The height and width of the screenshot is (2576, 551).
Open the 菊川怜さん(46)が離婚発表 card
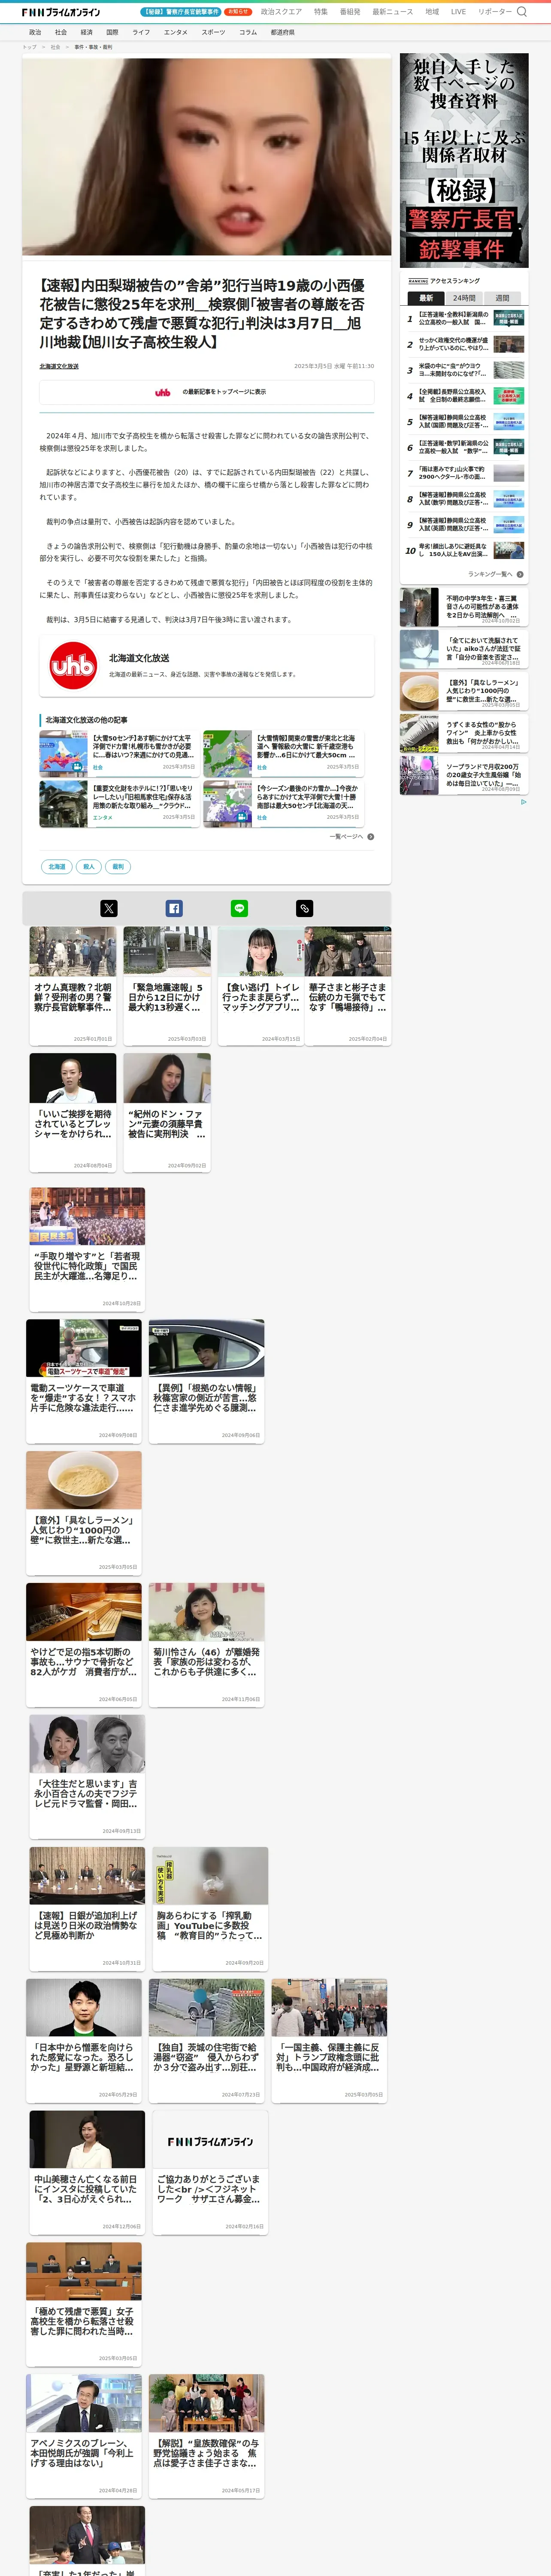[207, 1645]
